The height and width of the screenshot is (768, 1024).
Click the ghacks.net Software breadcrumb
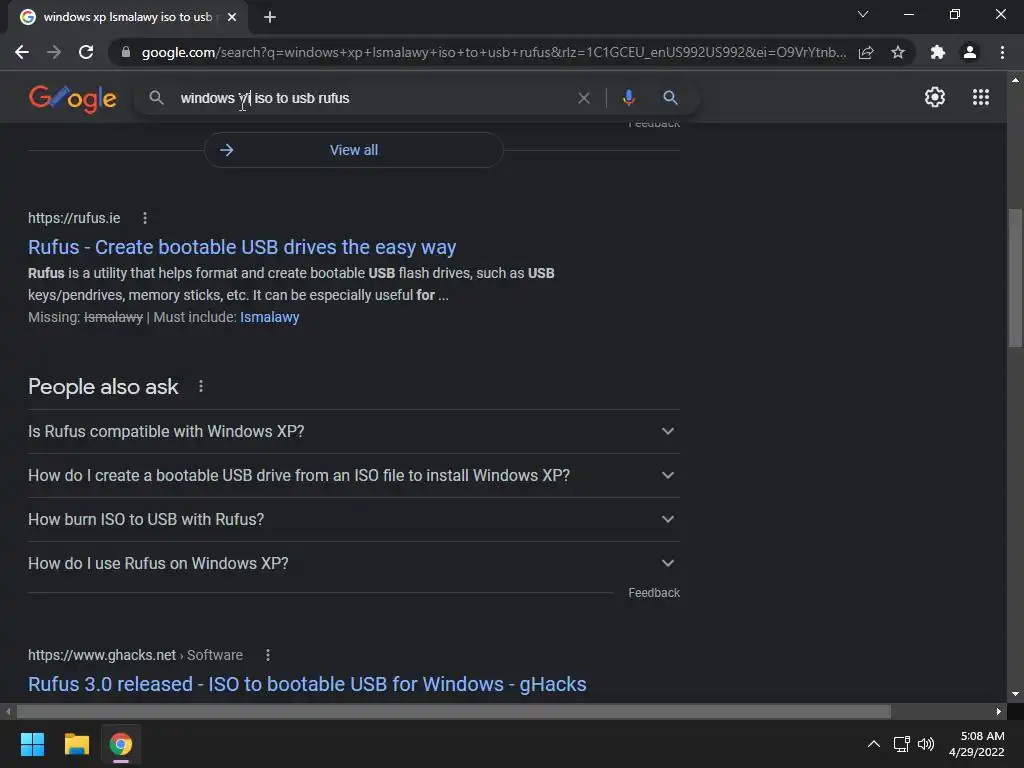pyautogui.click(x=135, y=655)
